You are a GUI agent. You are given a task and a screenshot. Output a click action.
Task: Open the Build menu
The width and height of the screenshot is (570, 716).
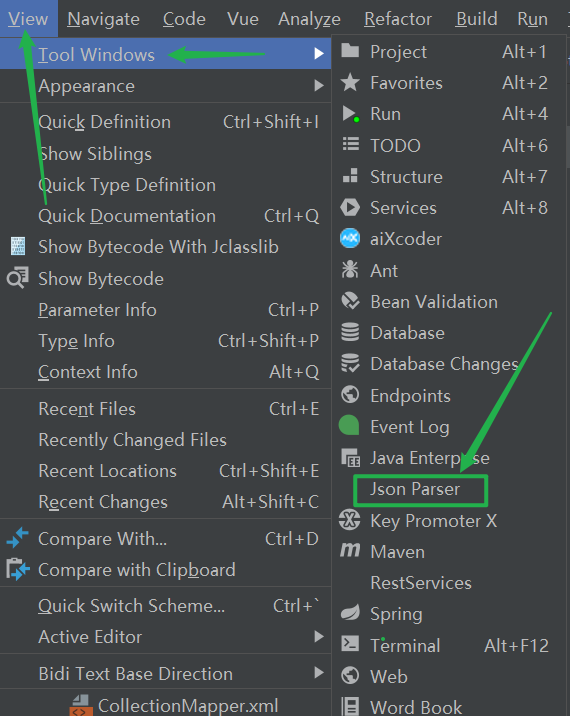[476, 19]
